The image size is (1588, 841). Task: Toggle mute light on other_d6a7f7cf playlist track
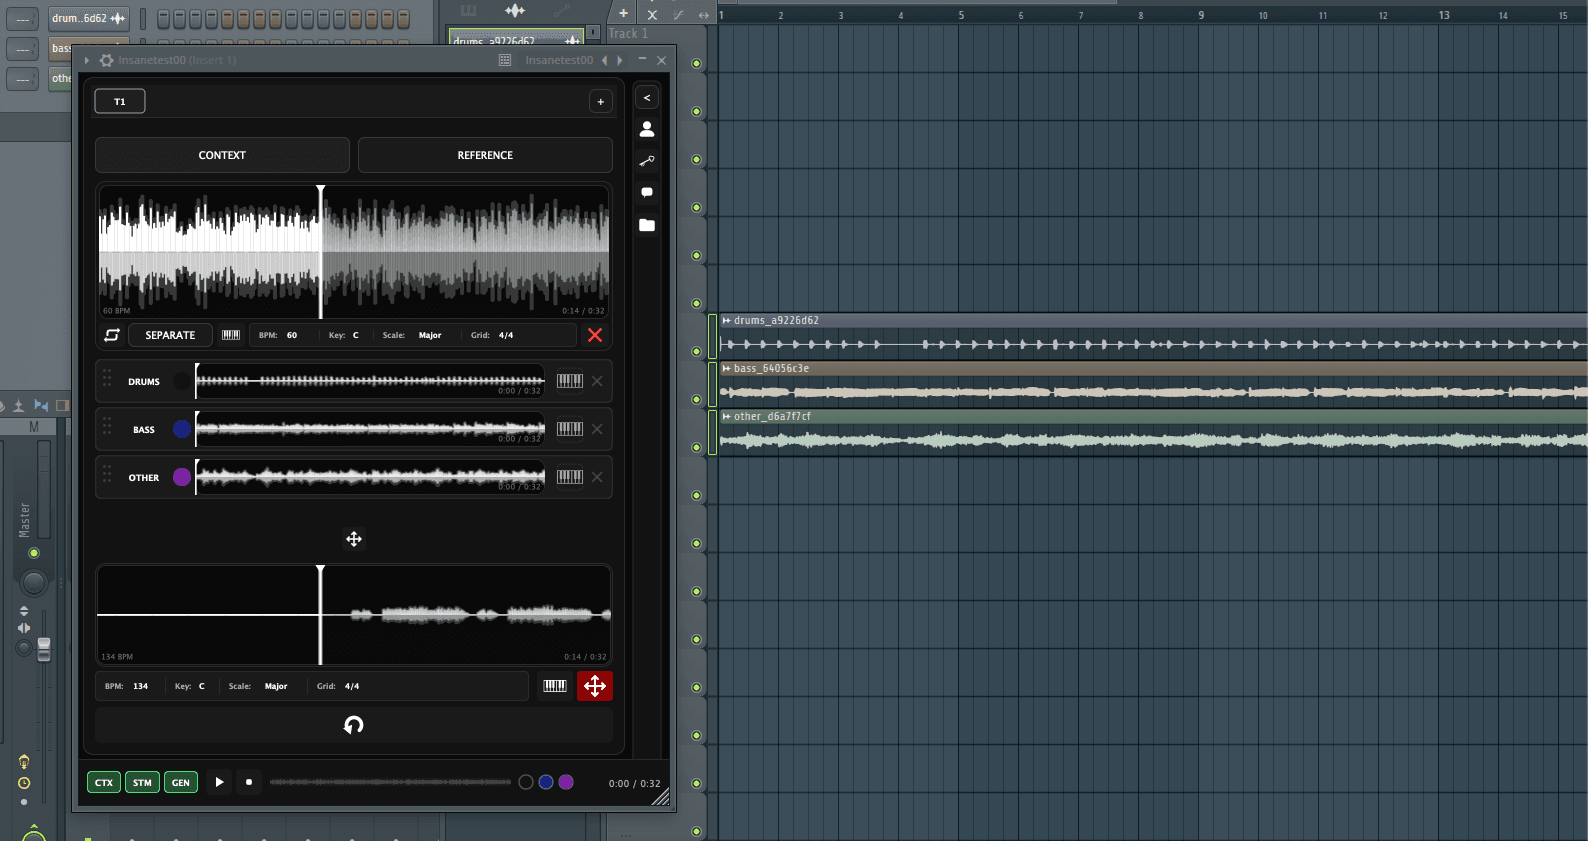tap(697, 447)
